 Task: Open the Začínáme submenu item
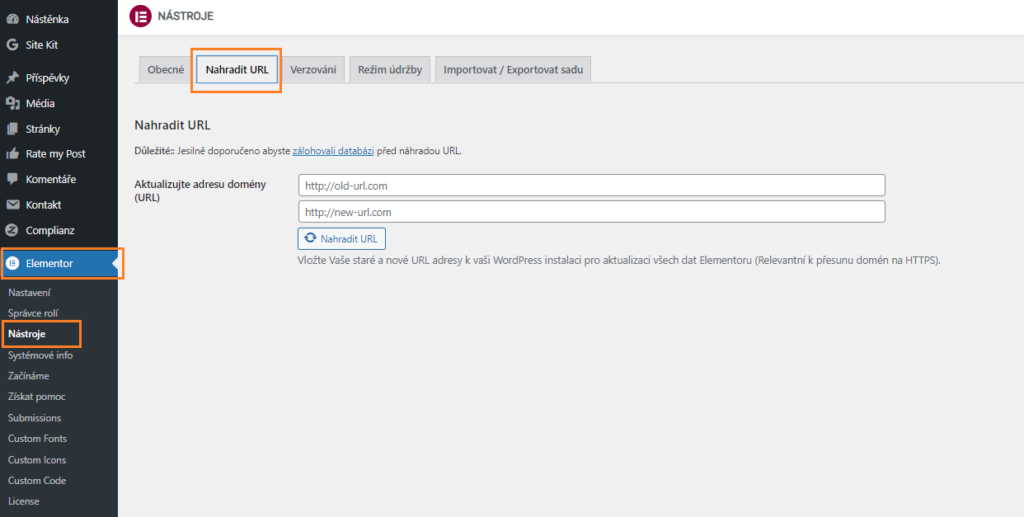[29, 376]
